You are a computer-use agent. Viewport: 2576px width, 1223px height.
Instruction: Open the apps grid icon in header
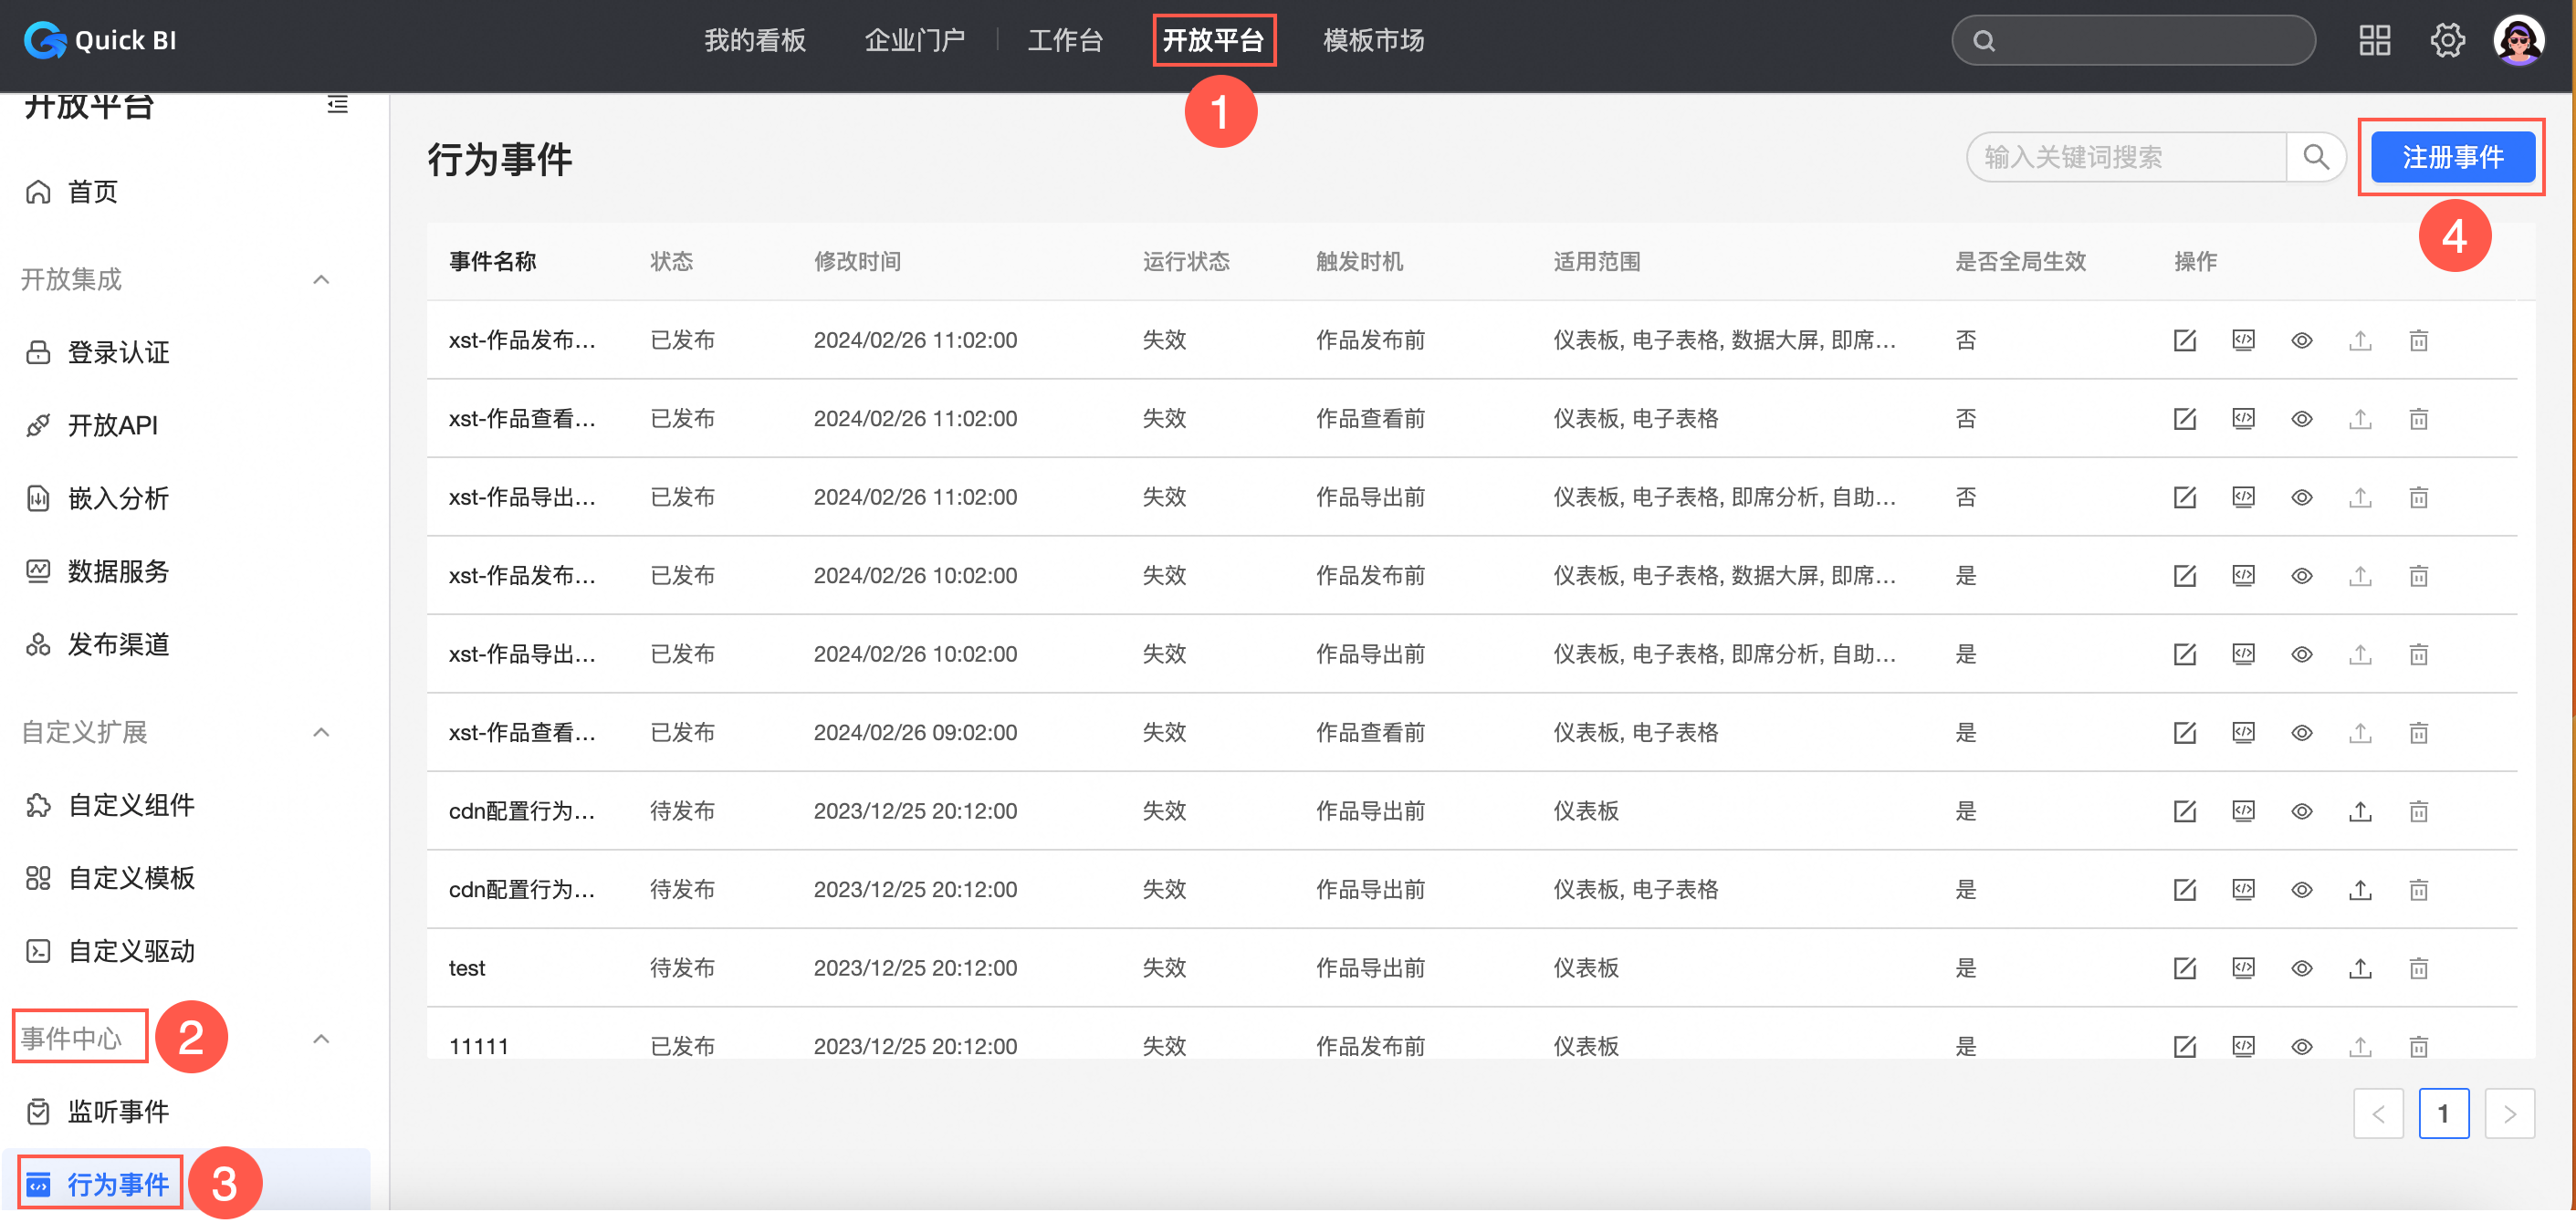(2374, 40)
